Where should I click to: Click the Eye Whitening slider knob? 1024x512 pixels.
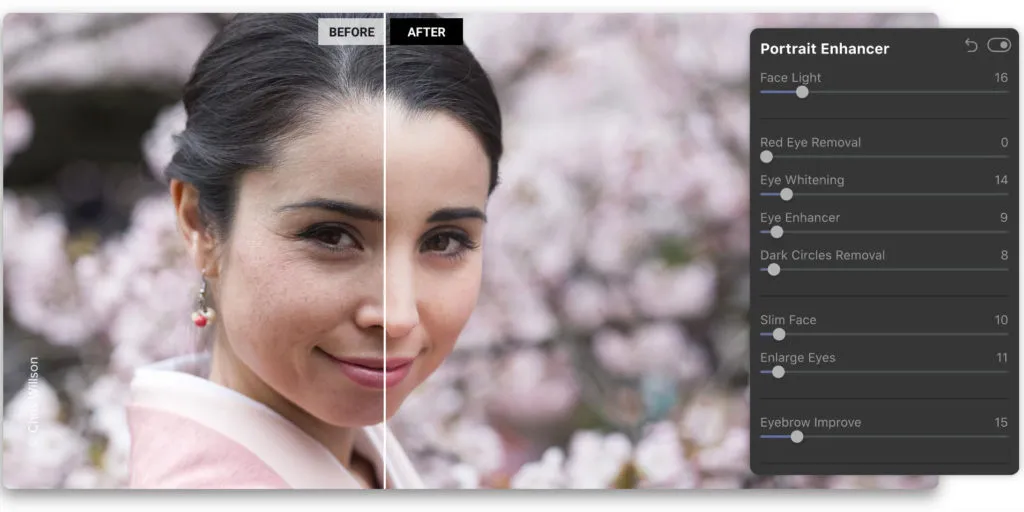tap(786, 194)
